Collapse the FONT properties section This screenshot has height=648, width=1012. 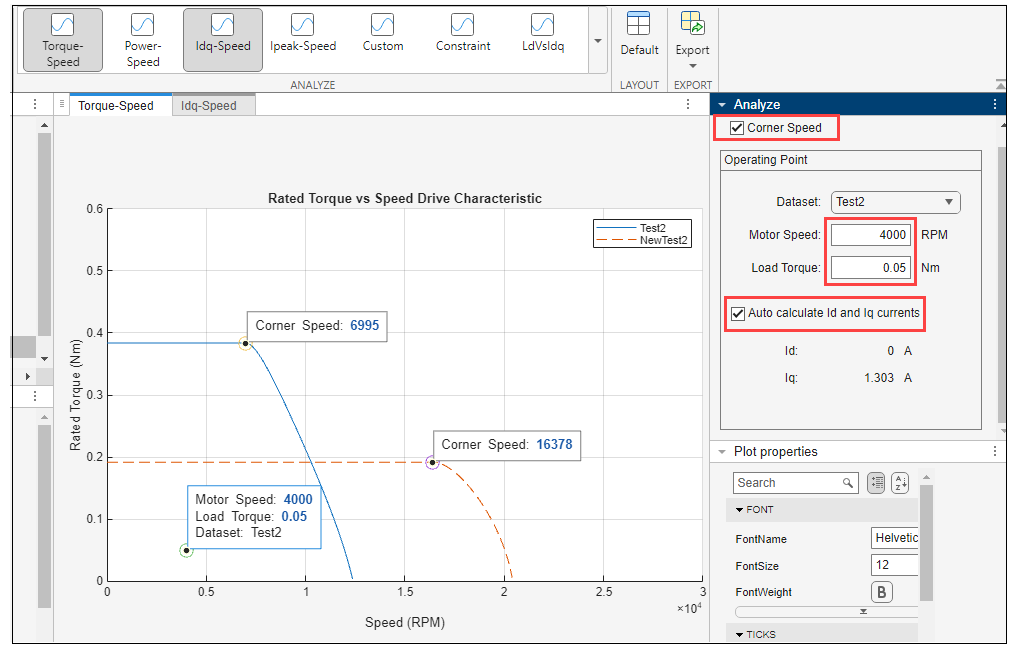(x=739, y=510)
